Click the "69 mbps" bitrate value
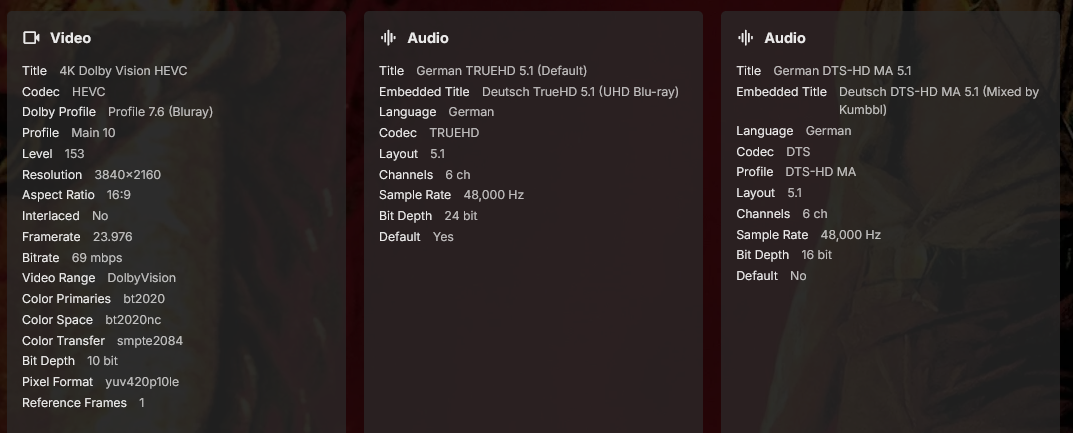Screen dimensions: 1073x433 pos(97,257)
